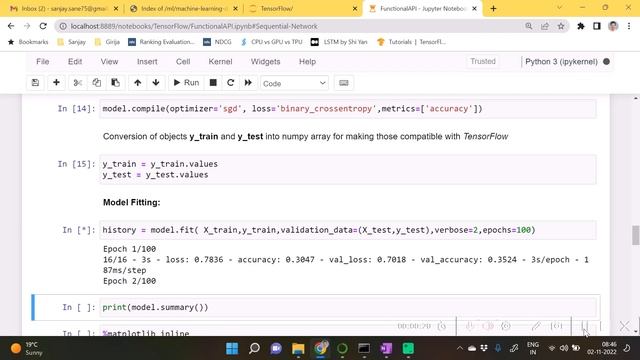
Task: Click into the y_train.values code cell
Action: pos(348,169)
